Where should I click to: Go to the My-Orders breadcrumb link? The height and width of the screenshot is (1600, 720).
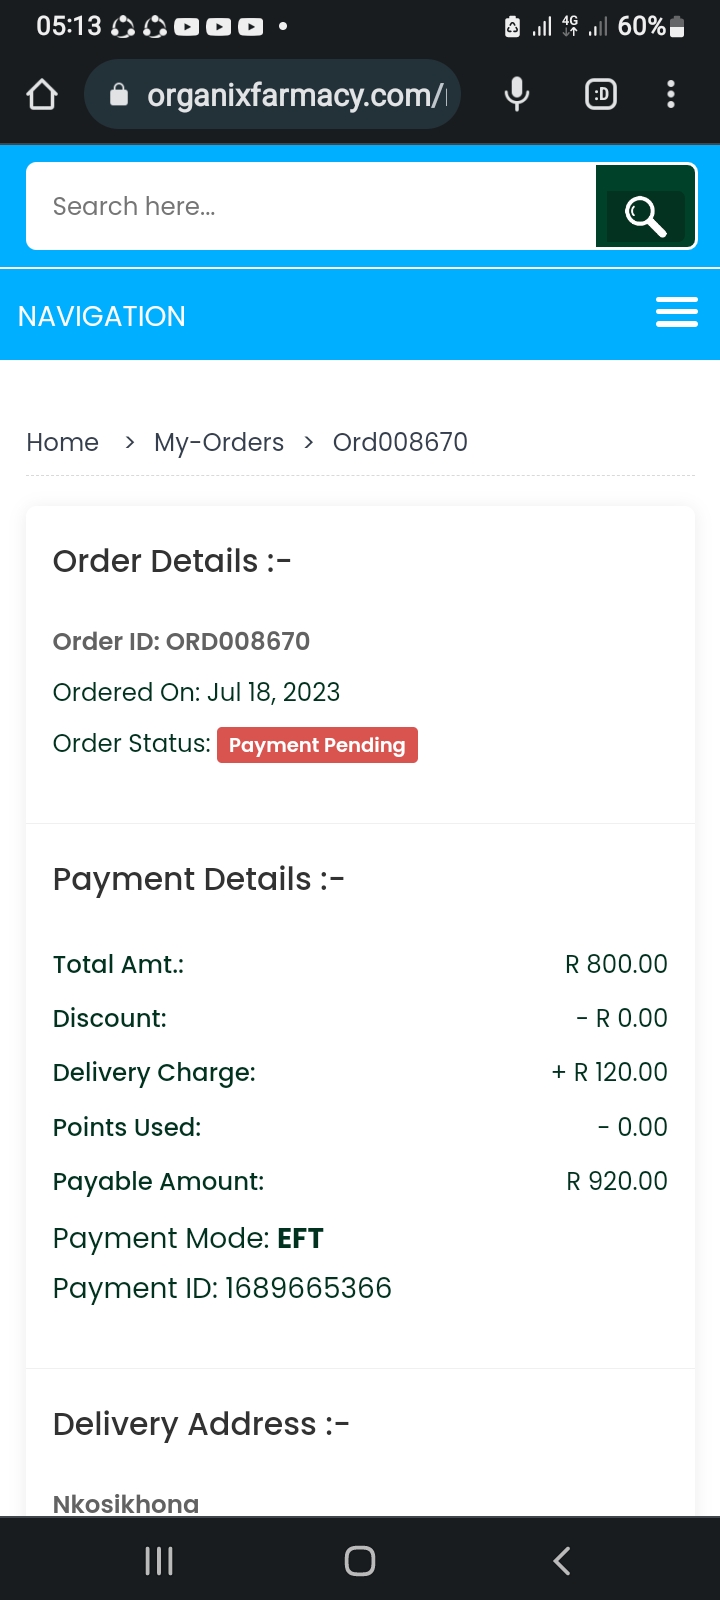coord(219,442)
